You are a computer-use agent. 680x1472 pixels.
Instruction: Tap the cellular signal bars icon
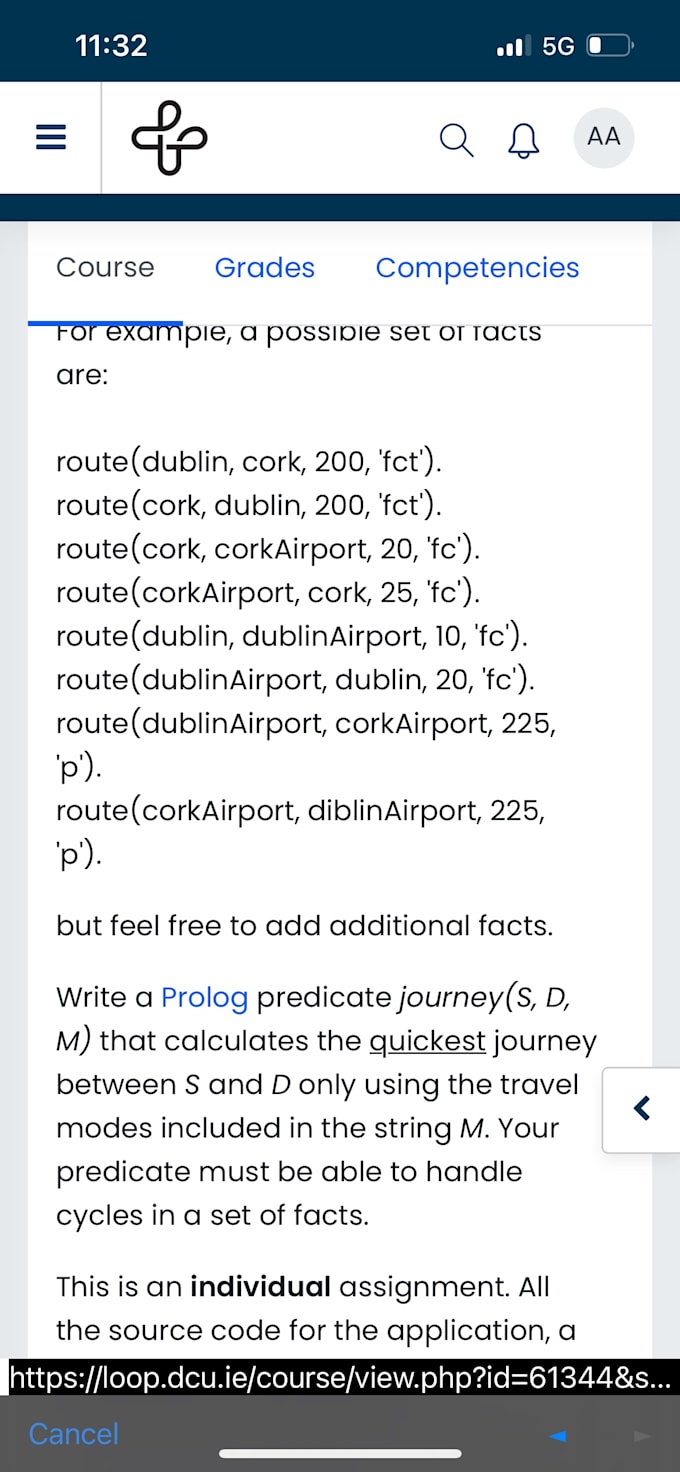click(514, 46)
